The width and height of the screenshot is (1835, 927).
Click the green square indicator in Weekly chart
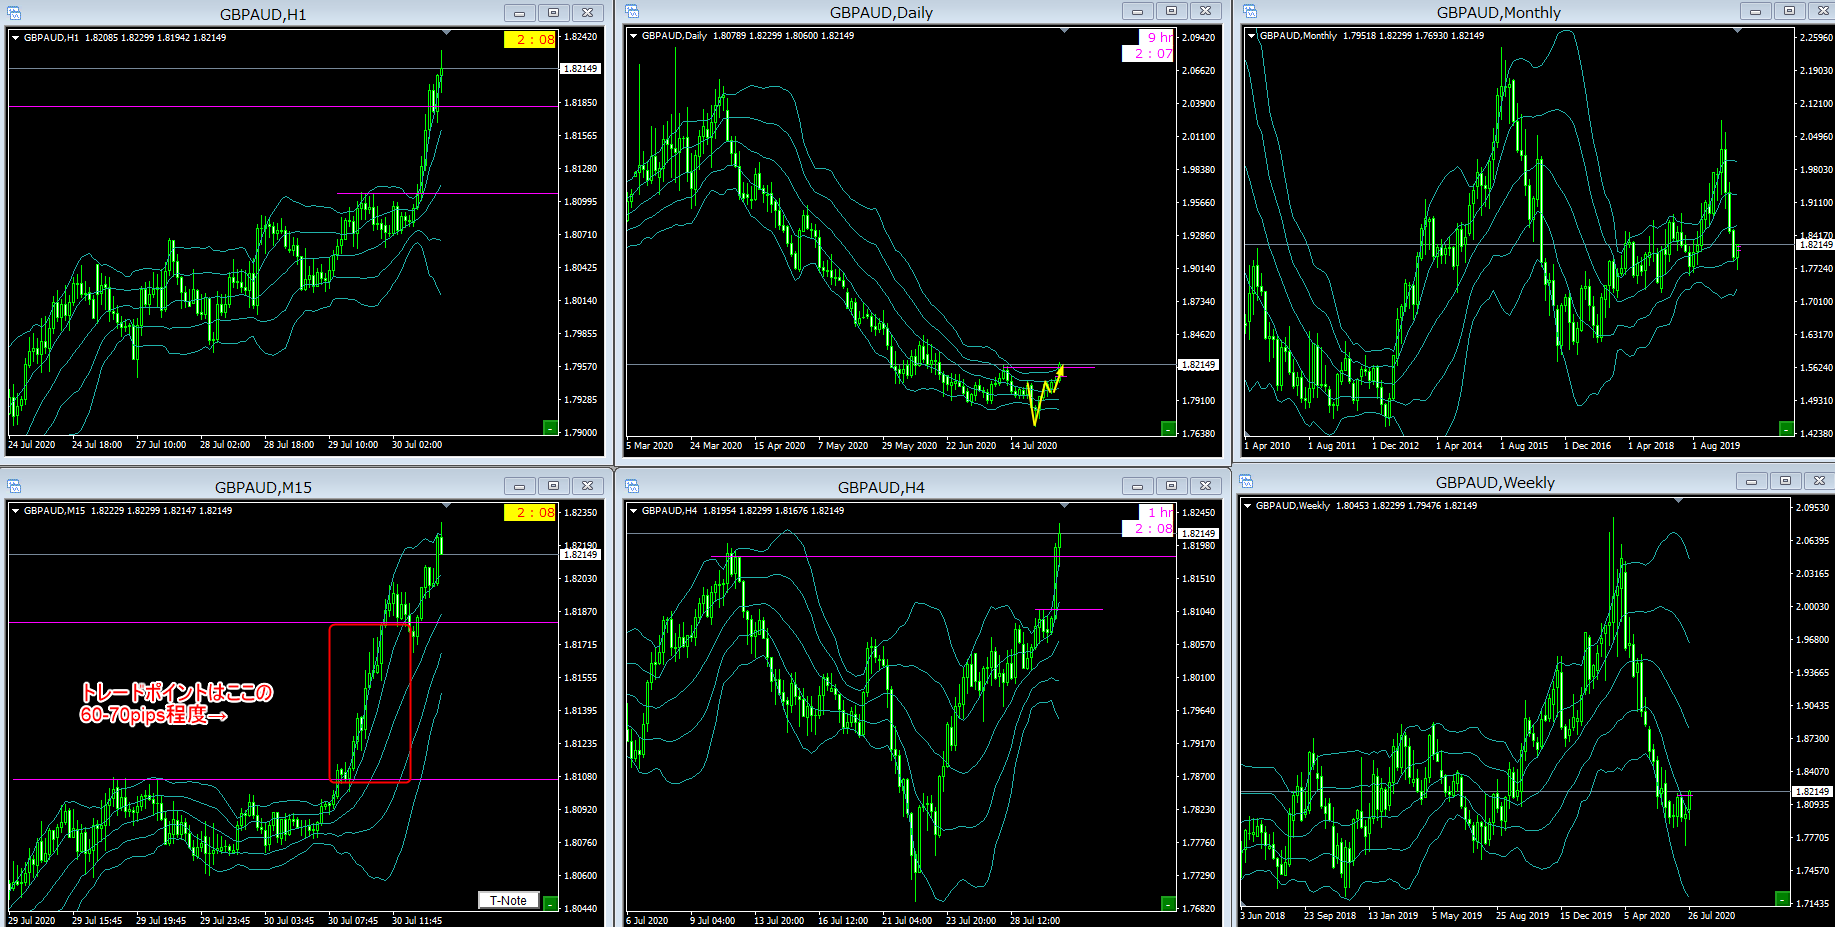point(1782,899)
